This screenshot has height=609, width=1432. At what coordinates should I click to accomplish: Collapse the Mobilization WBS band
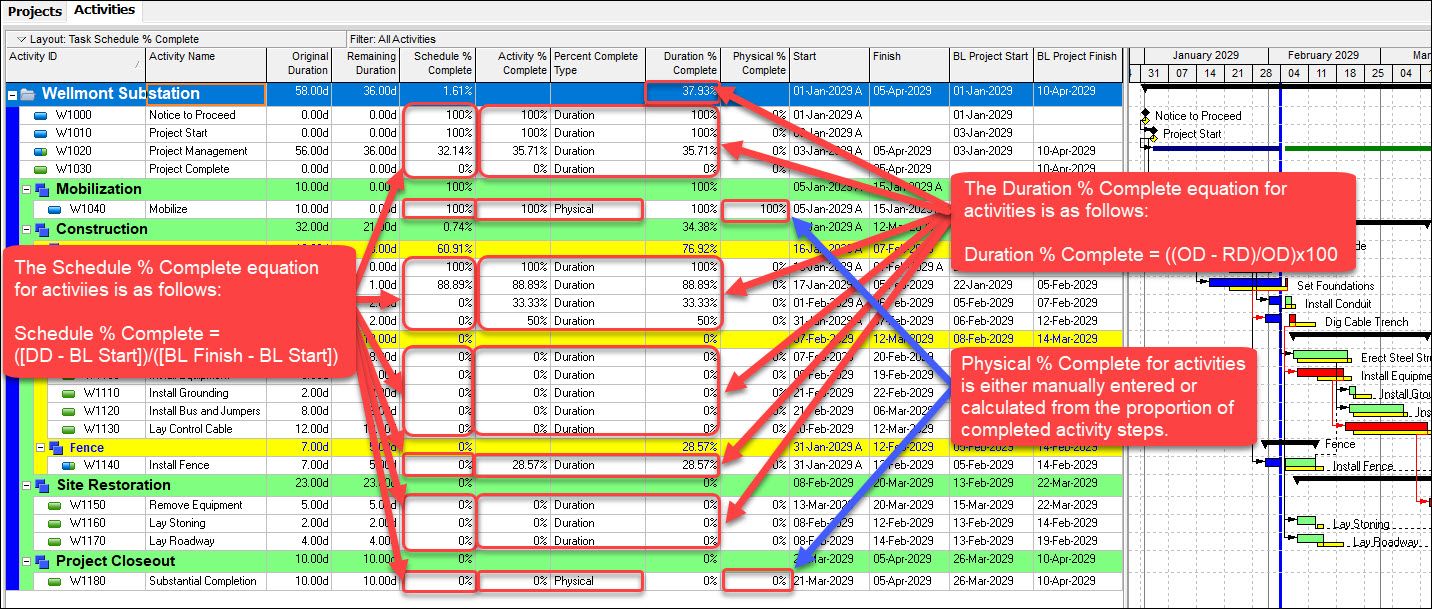(27, 189)
